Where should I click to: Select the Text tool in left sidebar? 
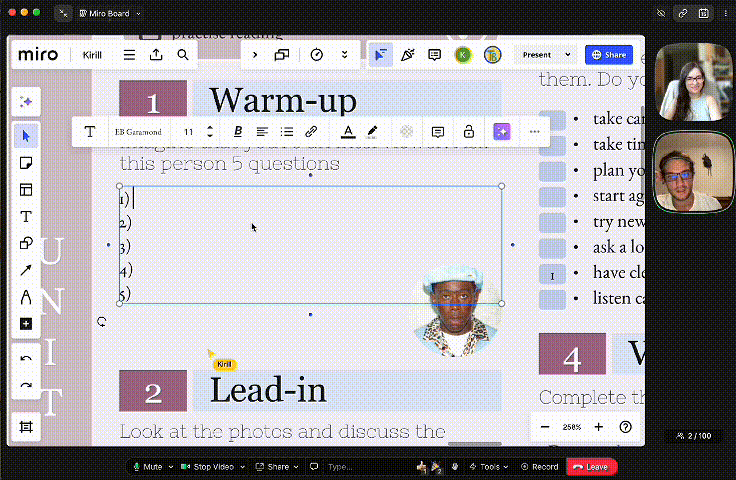(x=26, y=216)
